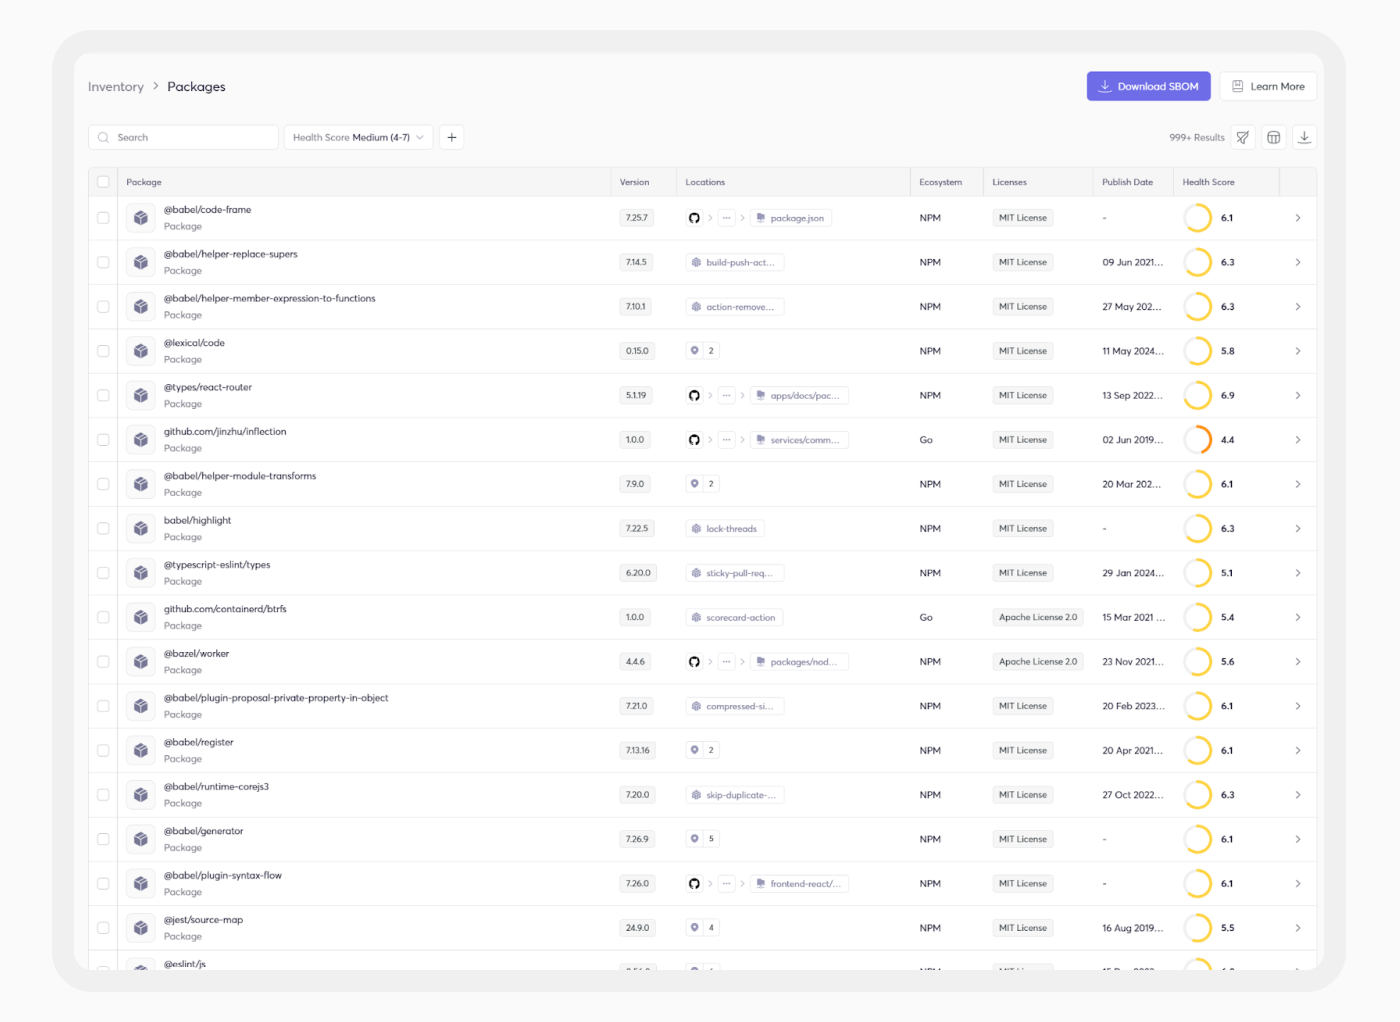The height and width of the screenshot is (1022, 1400).
Task: Expand the ellipsis path on the @types/react-router row
Action: [x=727, y=394]
